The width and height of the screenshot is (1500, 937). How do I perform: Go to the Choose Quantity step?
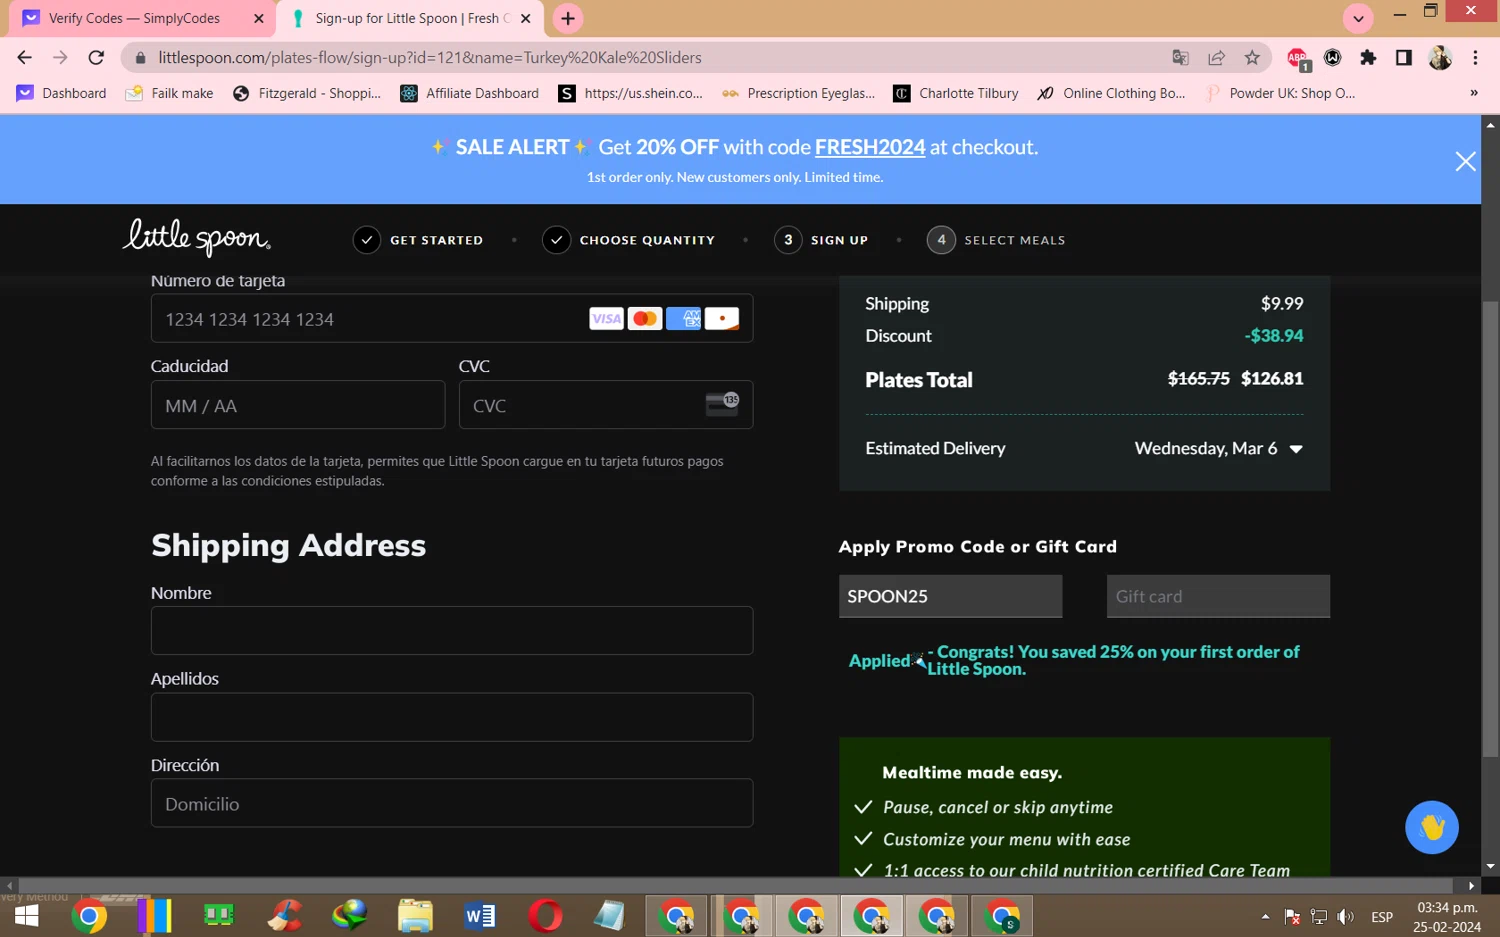629,240
